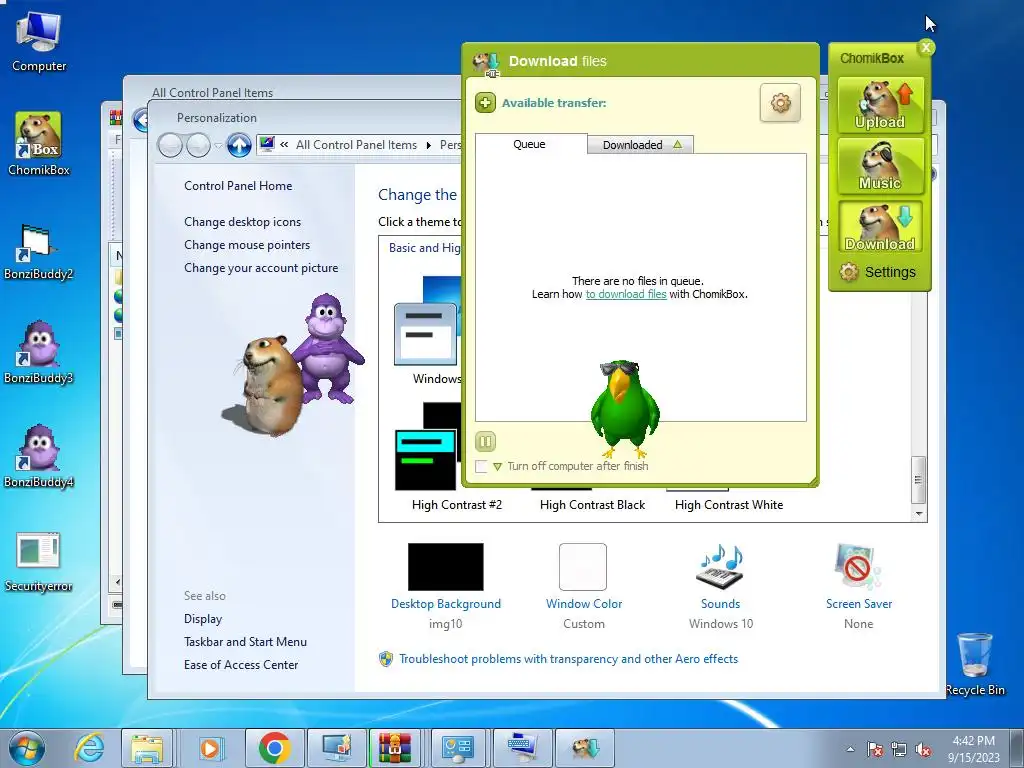Select the Windows Basic theme thumbnail
Viewport: 1024px width, 768px height.
426,333
